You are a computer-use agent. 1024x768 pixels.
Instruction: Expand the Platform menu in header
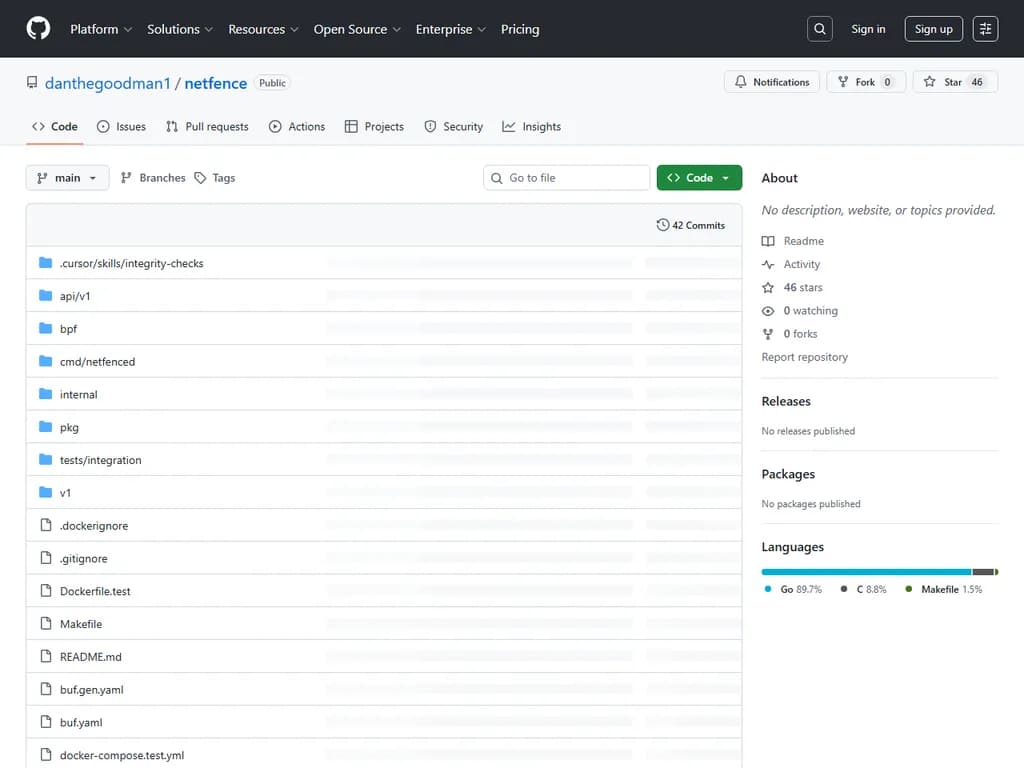(100, 29)
